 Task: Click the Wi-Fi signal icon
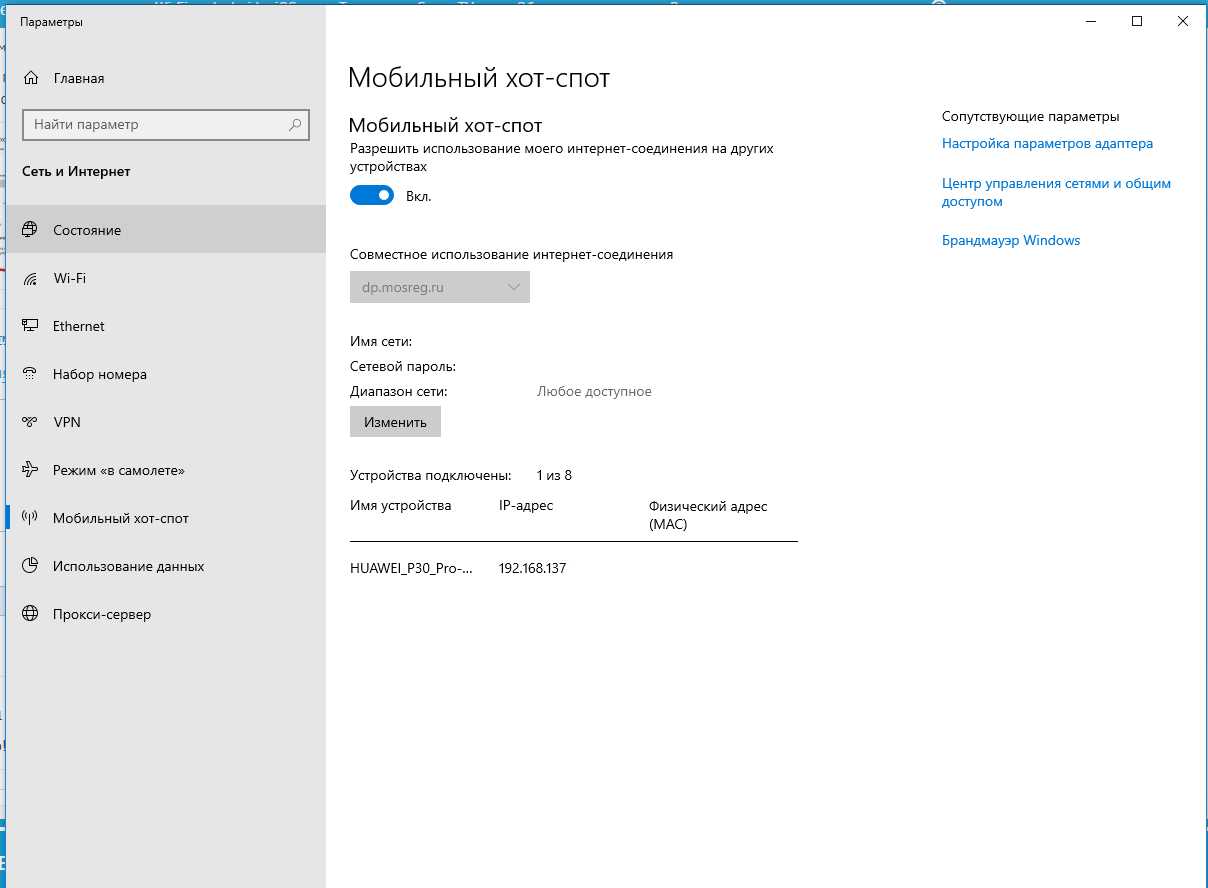click(31, 278)
